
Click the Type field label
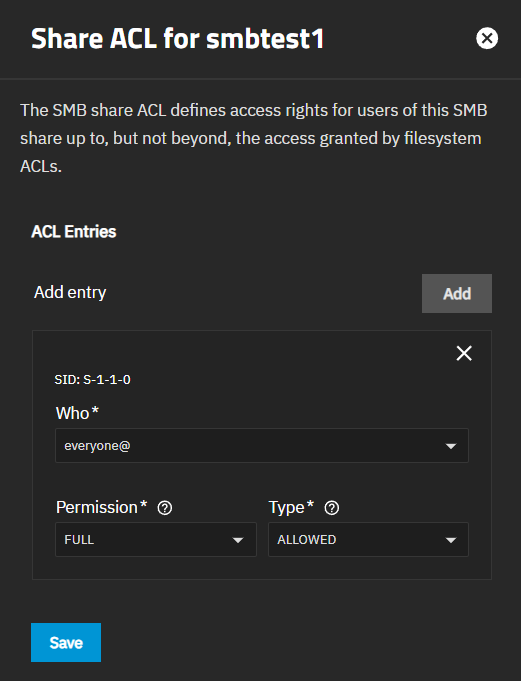pyautogui.click(x=291, y=507)
